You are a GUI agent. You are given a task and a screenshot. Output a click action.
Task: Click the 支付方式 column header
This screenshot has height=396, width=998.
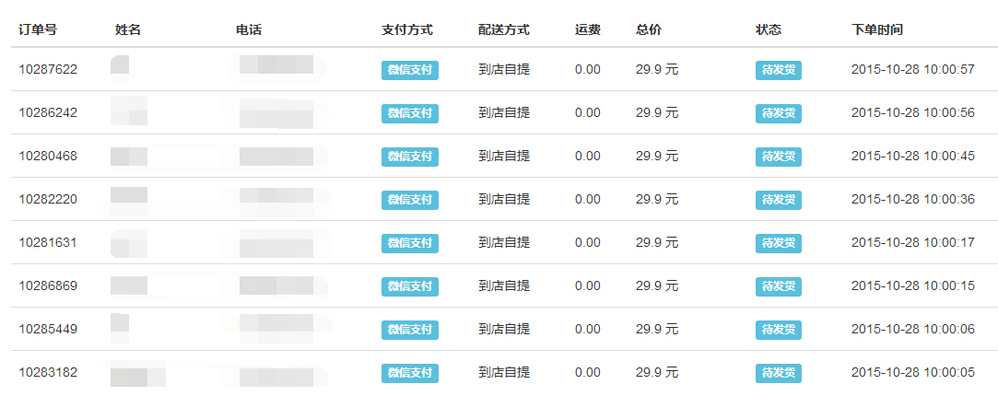tap(407, 30)
